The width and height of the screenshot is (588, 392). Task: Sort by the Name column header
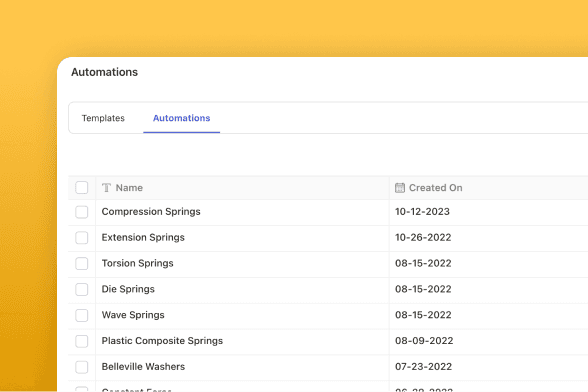tap(129, 188)
